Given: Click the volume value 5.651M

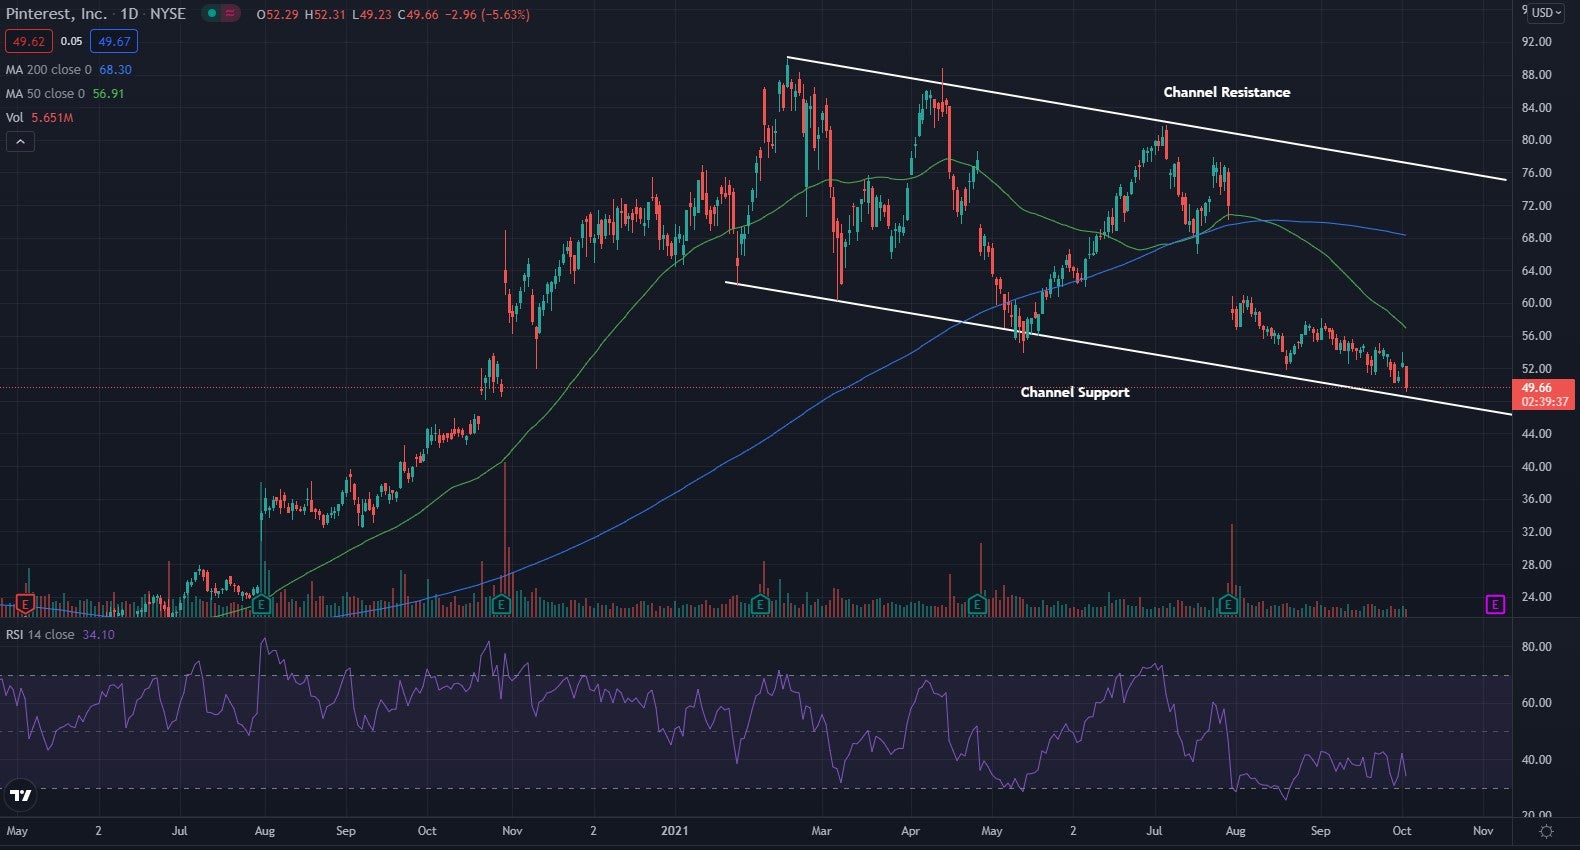Looking at the screenshot, I should pyautogui.click(x=52, y=117).
